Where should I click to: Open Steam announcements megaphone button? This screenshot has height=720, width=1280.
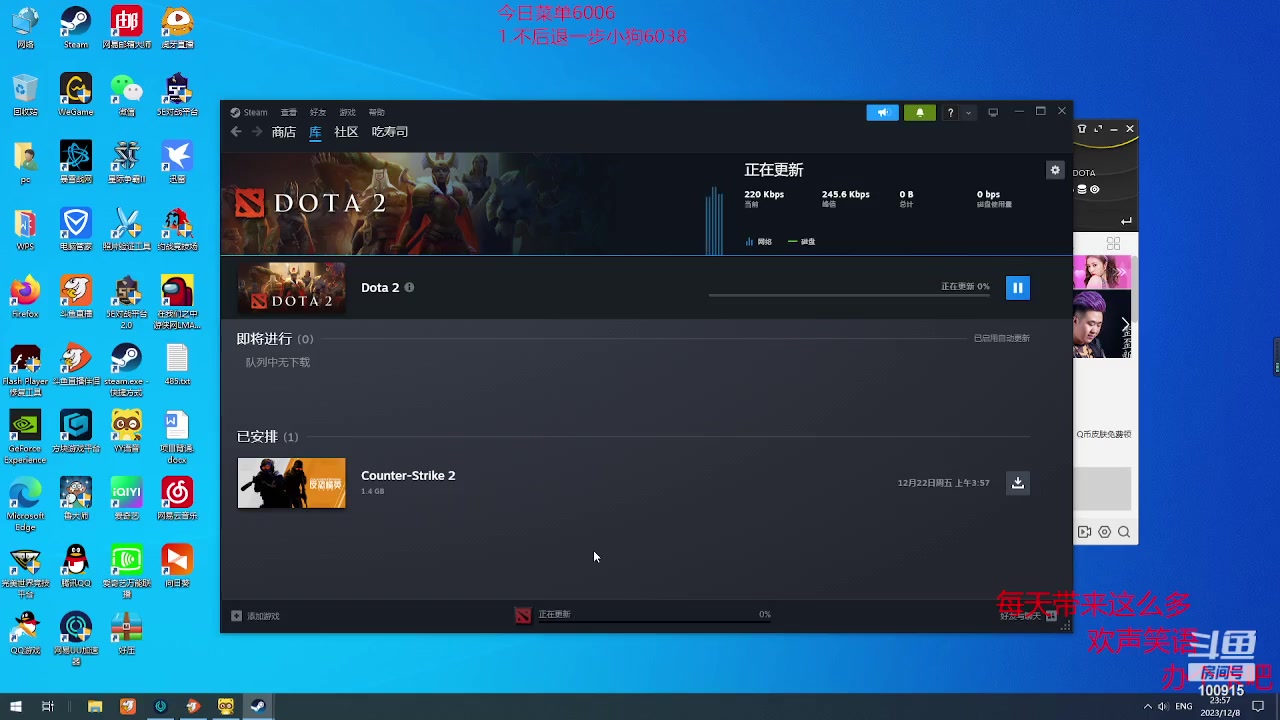[x=882, y=112]
